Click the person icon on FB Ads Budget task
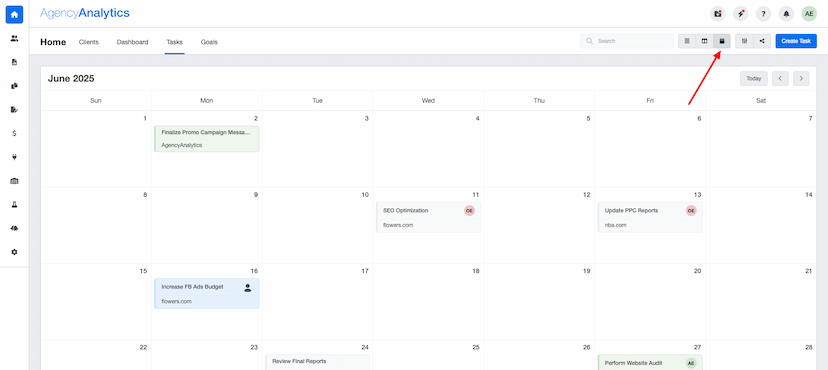The width and height of the screenshot is (828, 370). pyautogui.click(x=248, y=288)
